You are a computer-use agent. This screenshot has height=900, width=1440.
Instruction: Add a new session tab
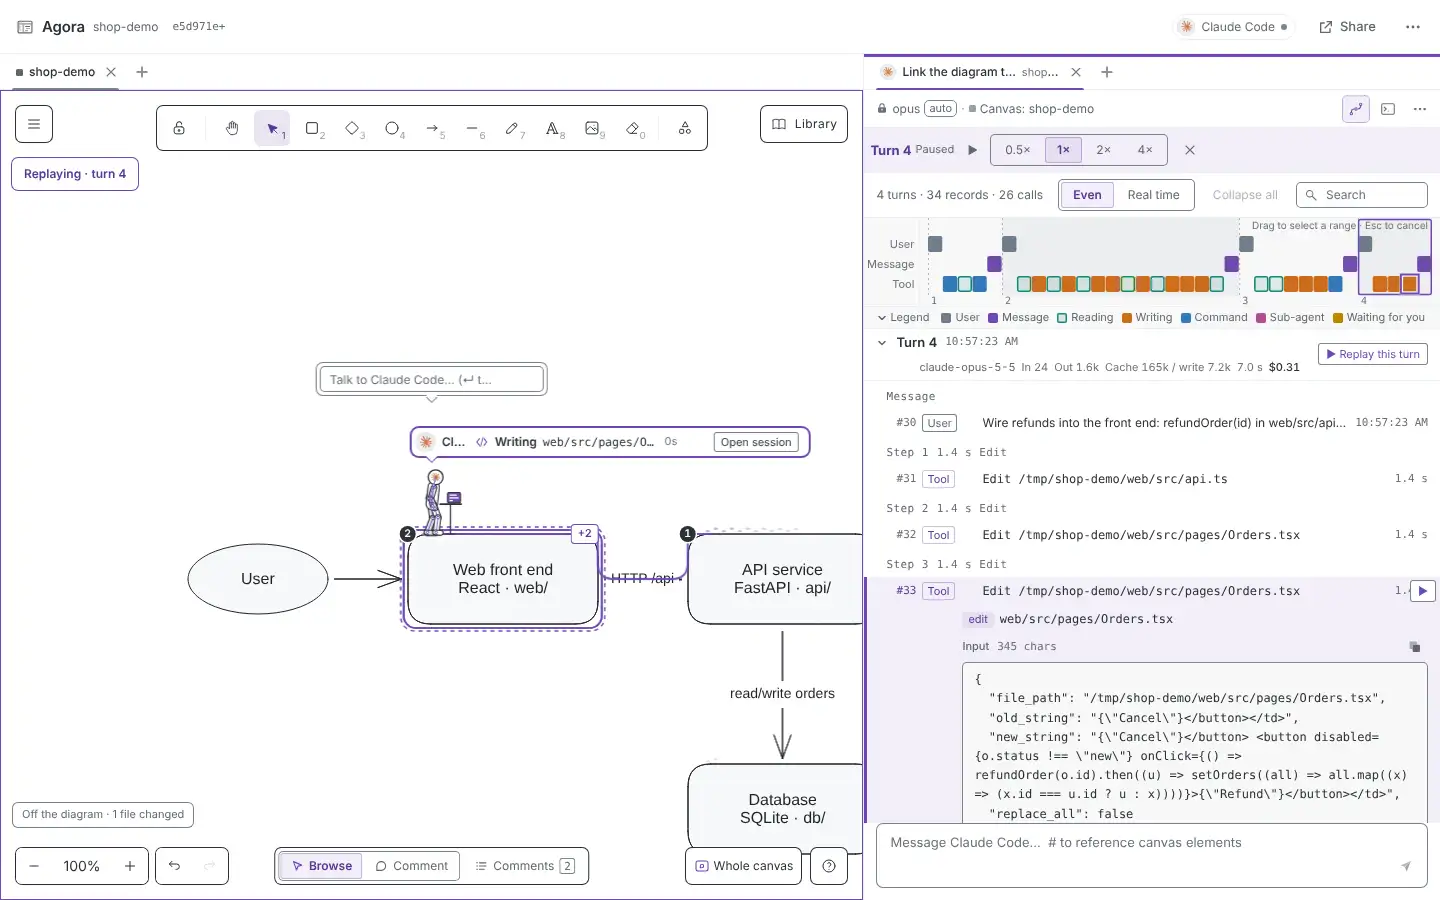tap(1107, 72)
